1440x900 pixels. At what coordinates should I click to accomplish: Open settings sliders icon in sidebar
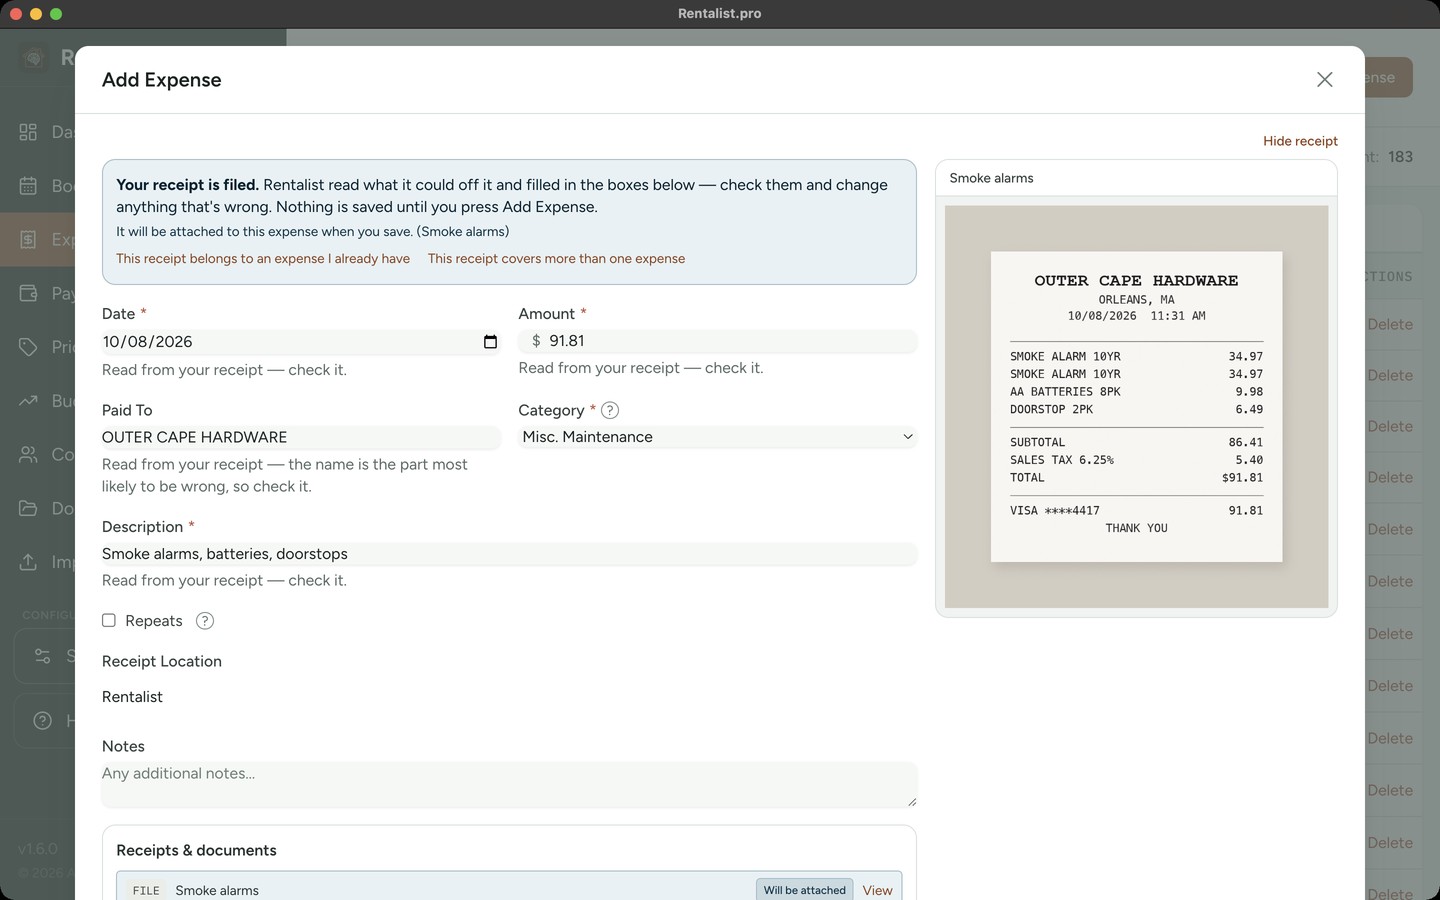42,656
